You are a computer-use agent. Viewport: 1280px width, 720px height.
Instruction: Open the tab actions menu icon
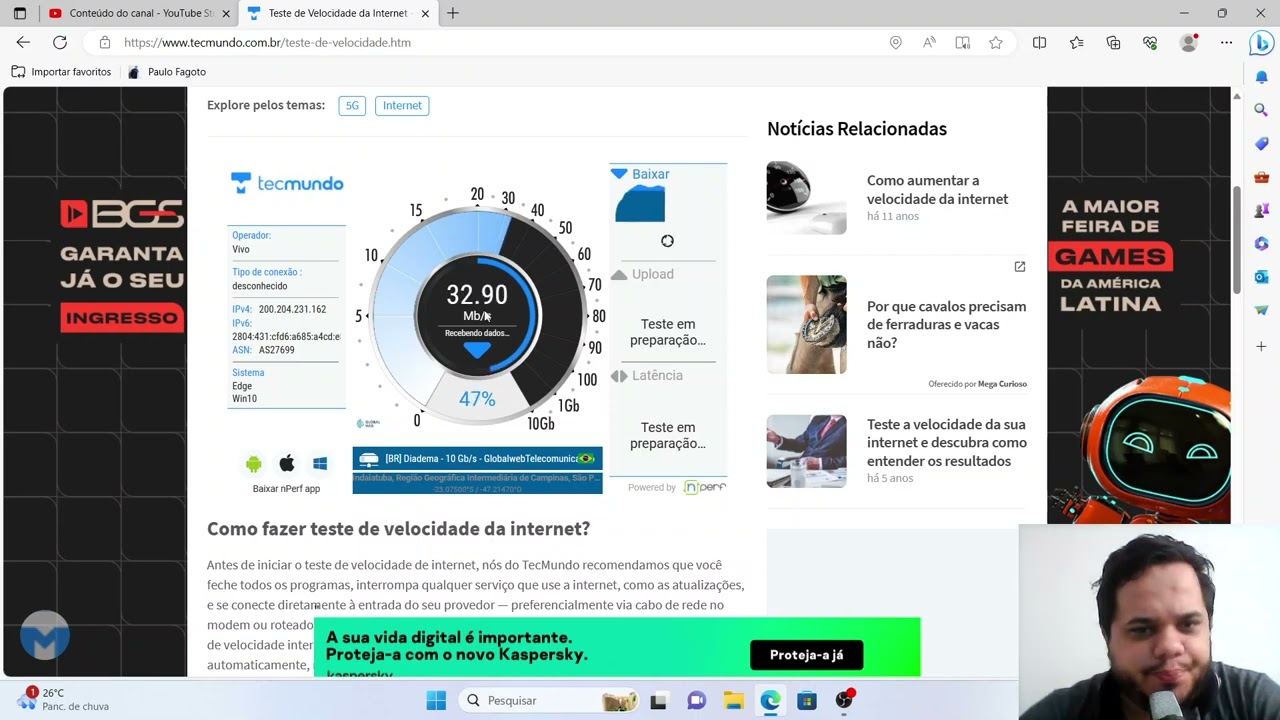(20, 13)
